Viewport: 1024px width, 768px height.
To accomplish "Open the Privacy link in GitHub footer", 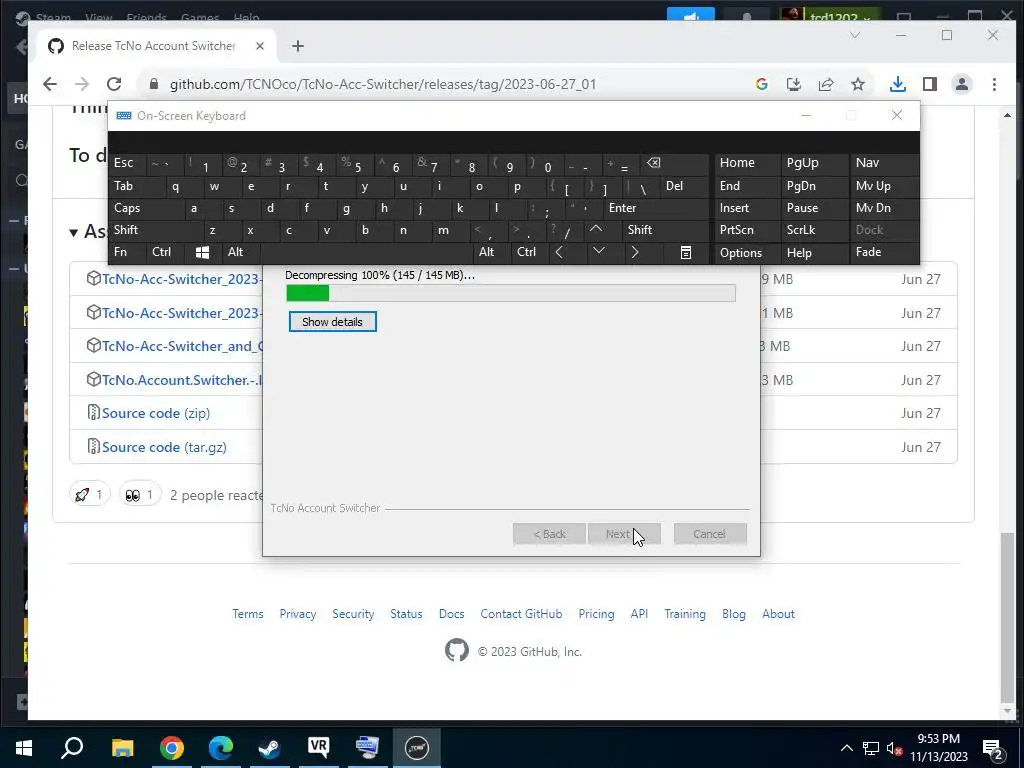I will click(298, 614).
